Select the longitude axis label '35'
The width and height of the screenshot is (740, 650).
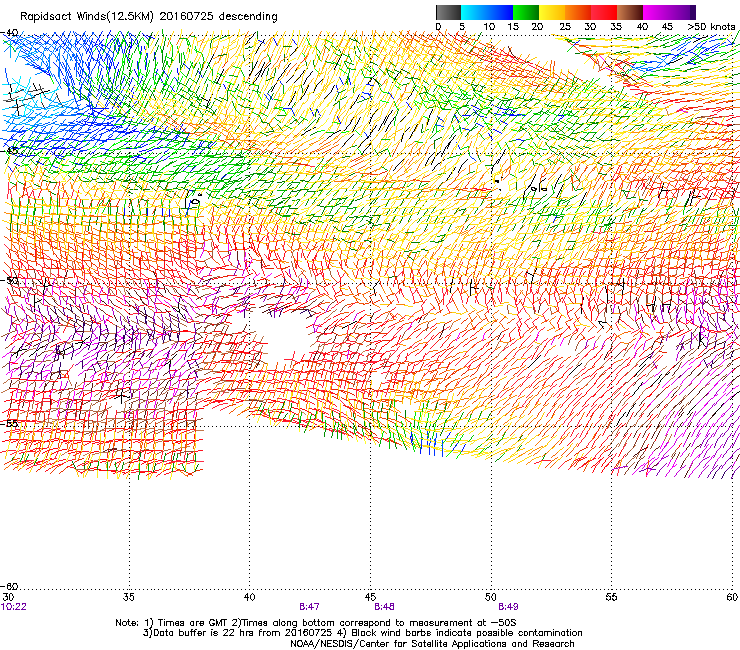coord(128,597)
